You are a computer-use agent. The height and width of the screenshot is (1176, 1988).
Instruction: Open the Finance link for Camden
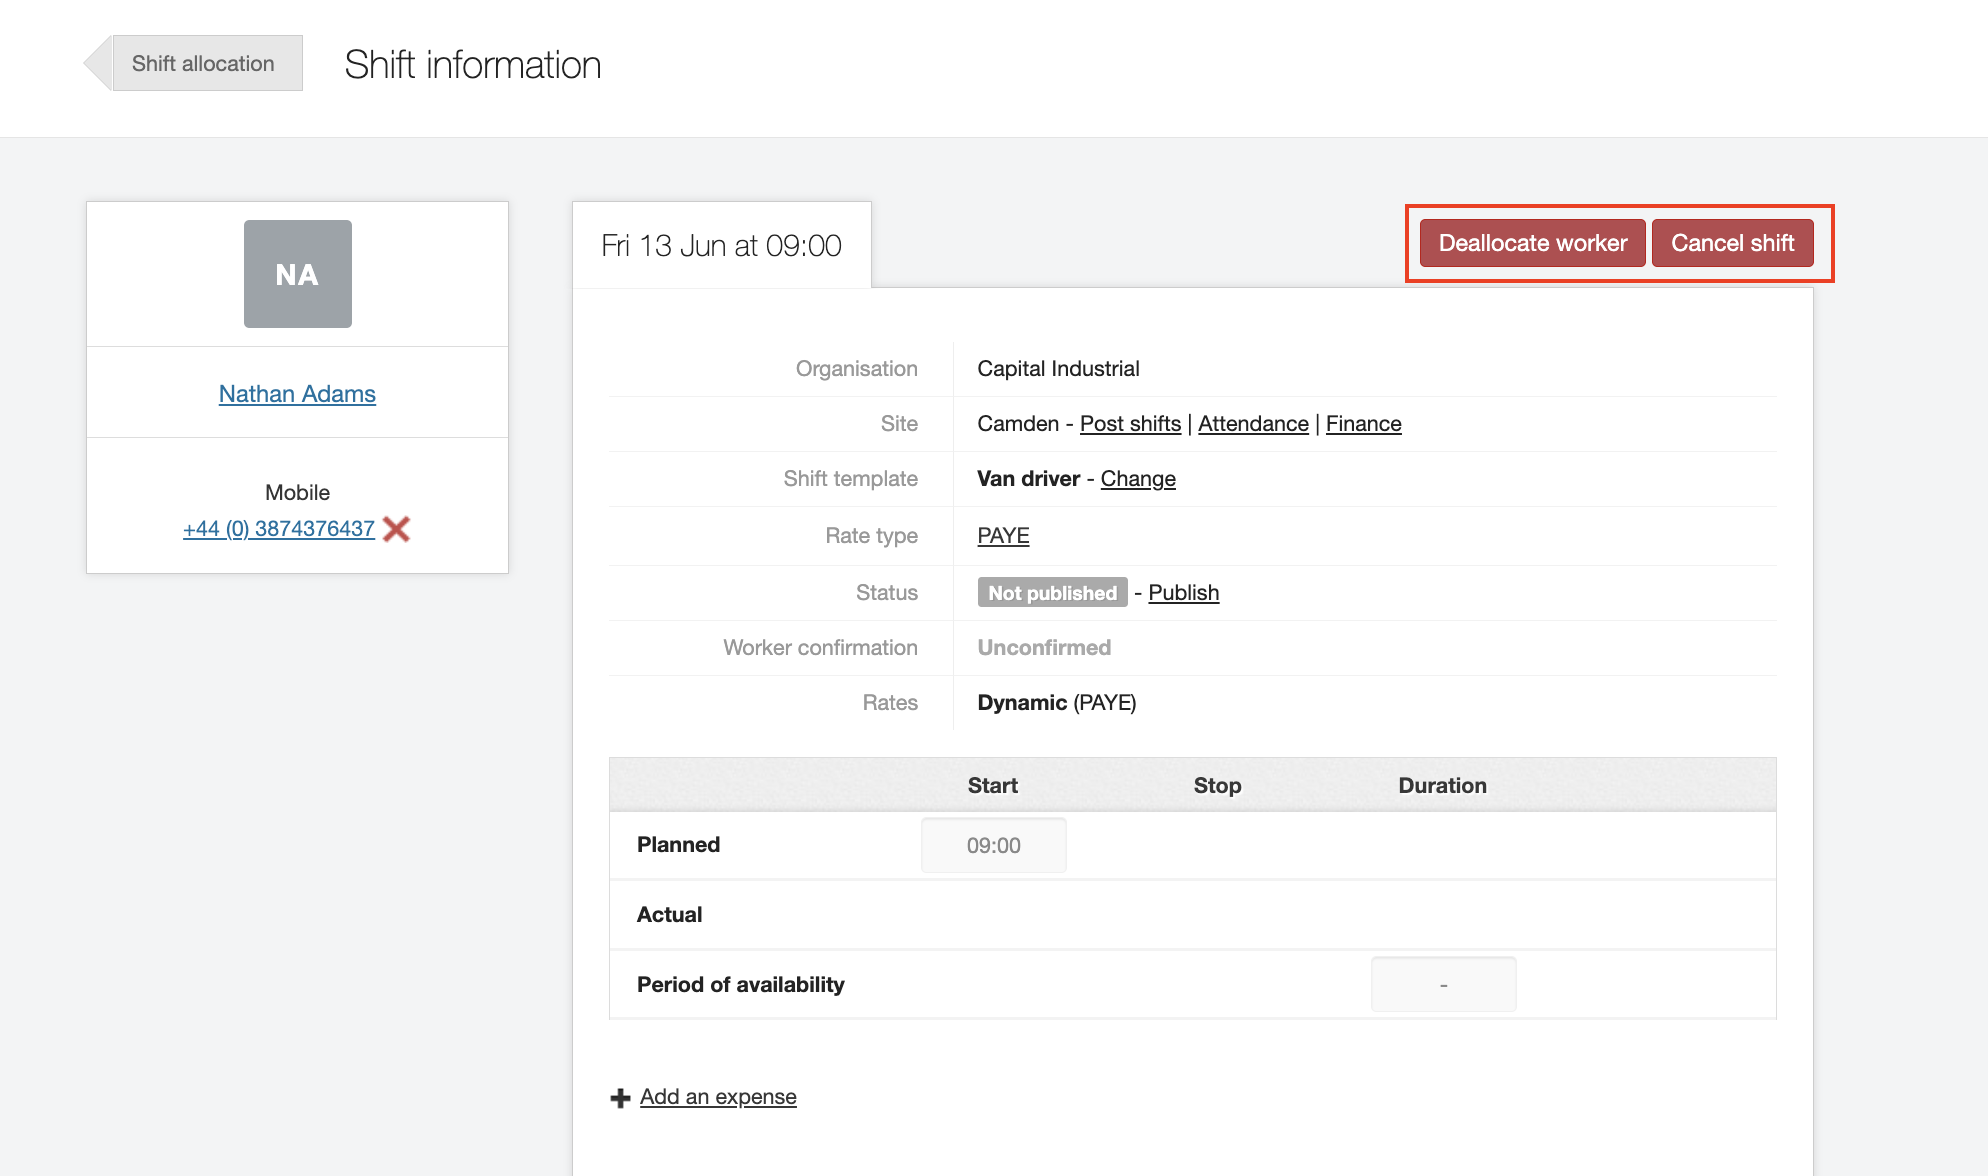(x=1363, y=424)
